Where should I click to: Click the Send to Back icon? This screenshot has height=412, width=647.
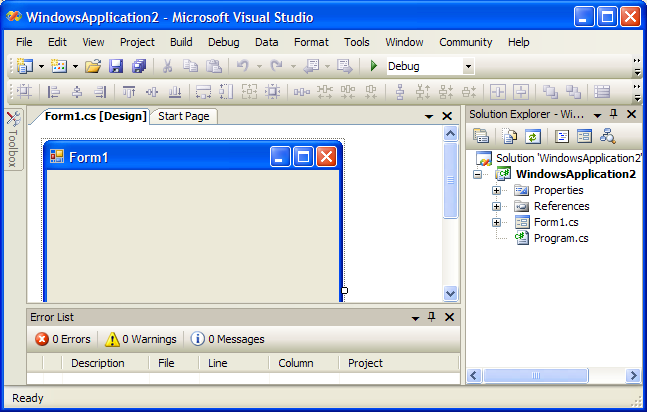[x=573, y=92]
